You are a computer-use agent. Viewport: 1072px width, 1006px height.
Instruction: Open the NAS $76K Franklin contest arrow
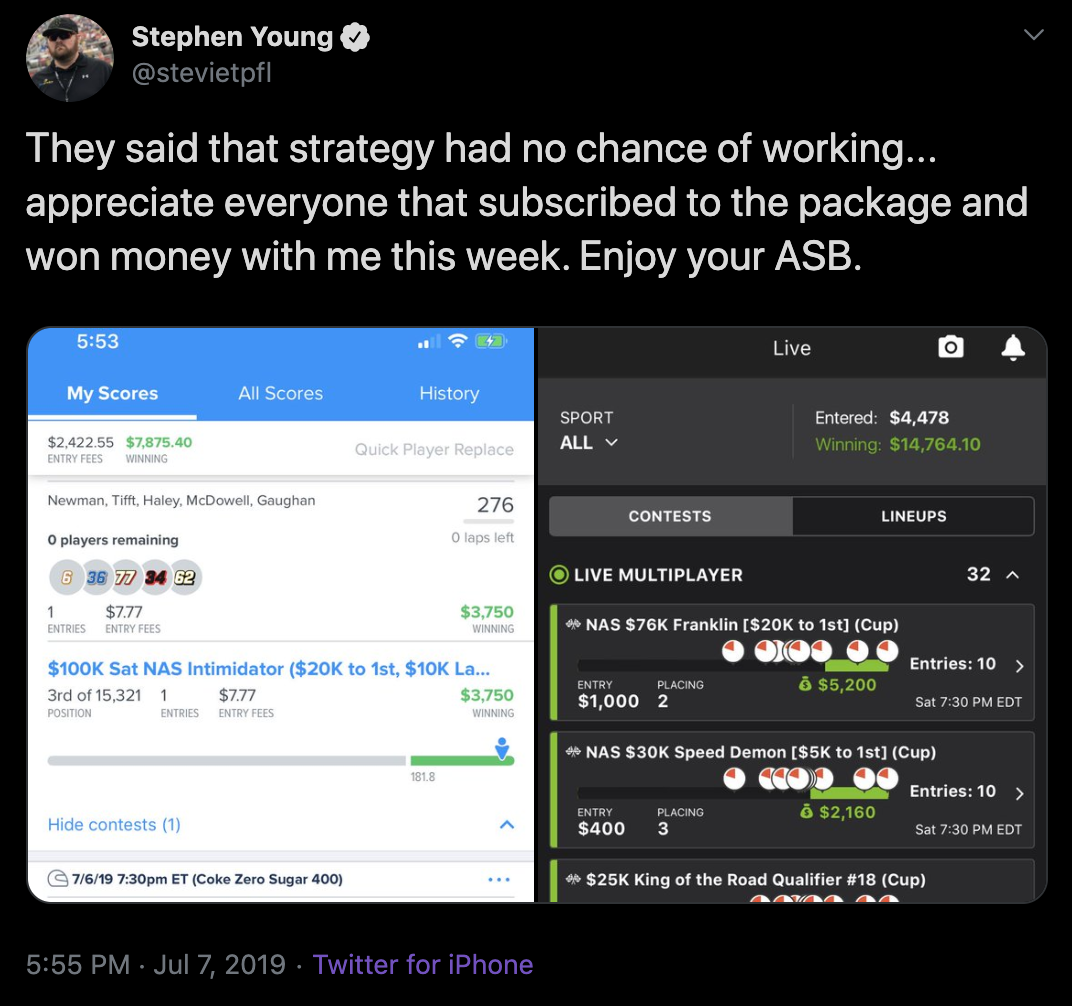(1019, 666)
